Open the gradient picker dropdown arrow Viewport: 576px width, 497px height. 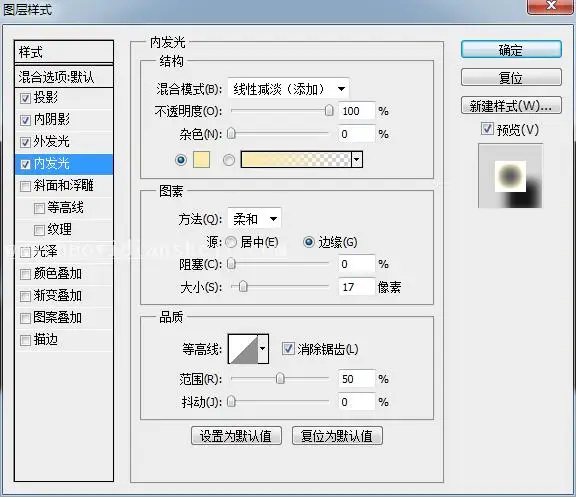click(x=357, y=160)
